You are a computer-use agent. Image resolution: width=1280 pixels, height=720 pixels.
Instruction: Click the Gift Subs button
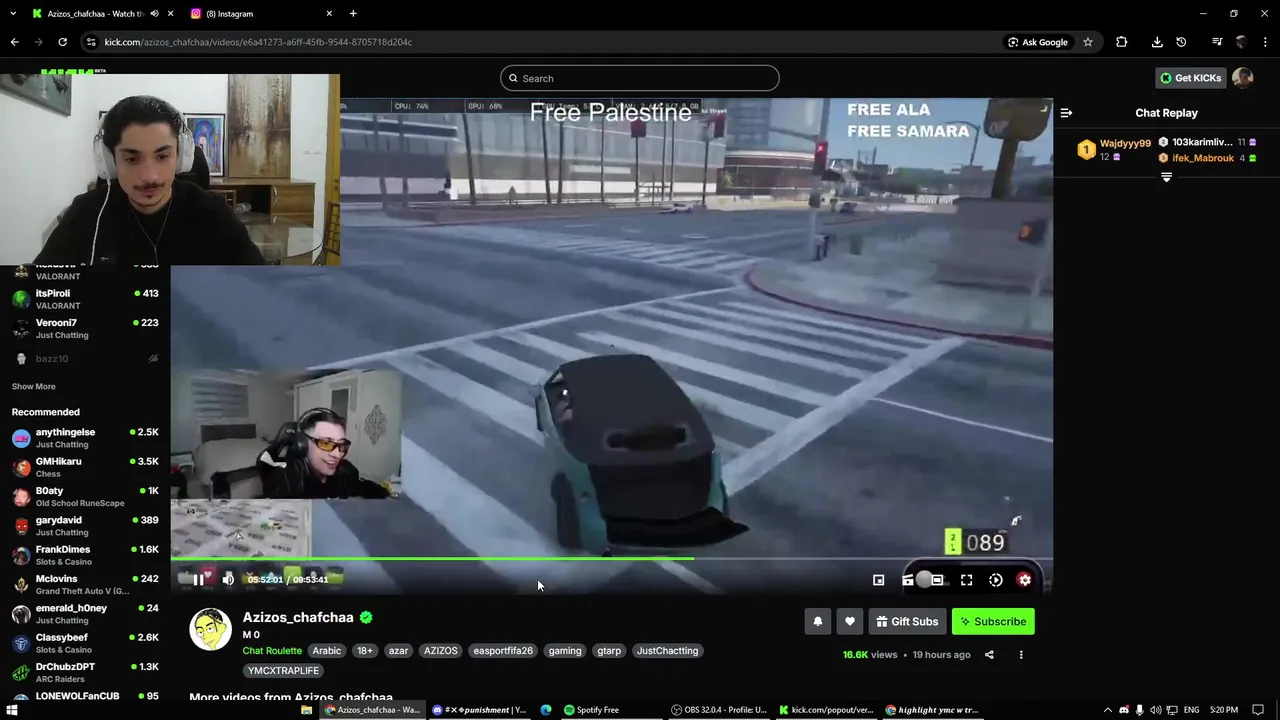pyautogui.click(x=907, y=622)
